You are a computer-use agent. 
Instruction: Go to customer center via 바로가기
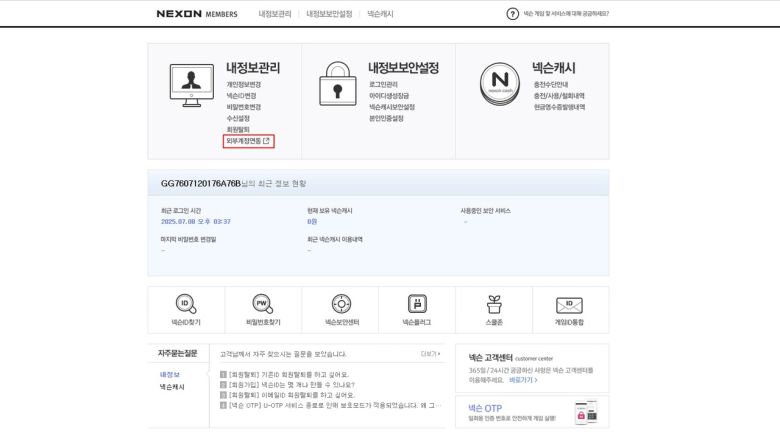pyautogui.click(x=523, y=380)
